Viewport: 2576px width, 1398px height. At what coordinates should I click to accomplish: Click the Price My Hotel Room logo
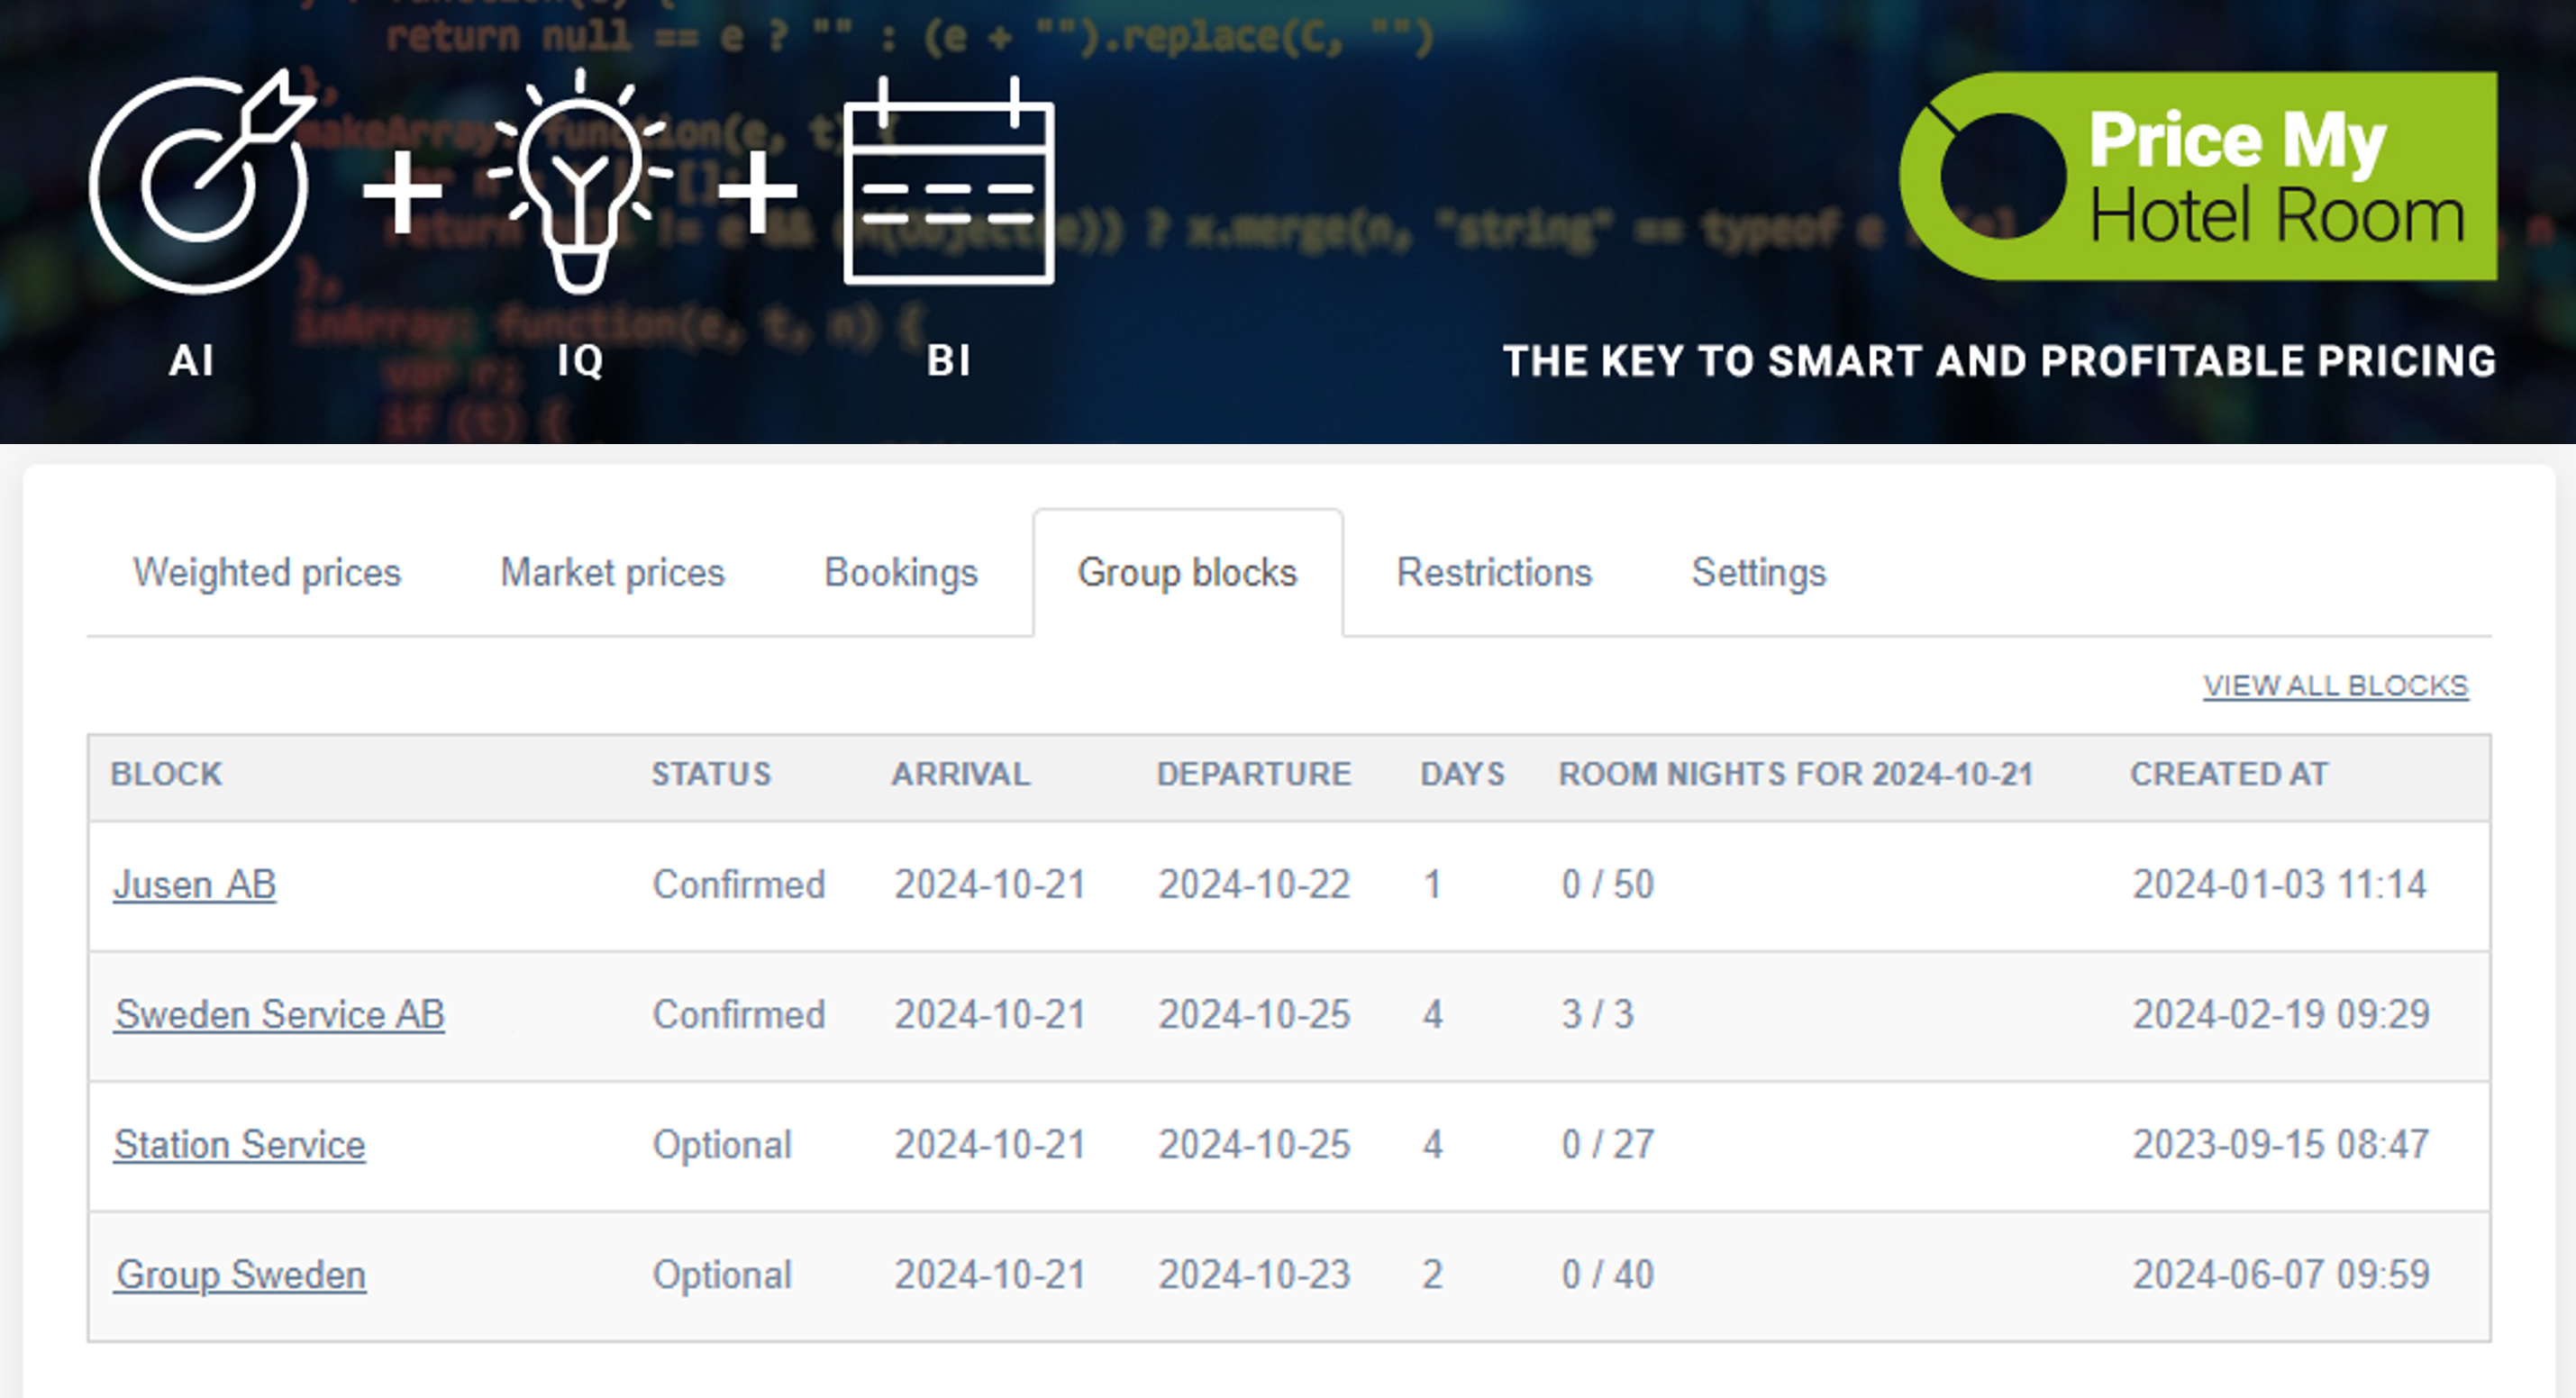[2198, 176]
